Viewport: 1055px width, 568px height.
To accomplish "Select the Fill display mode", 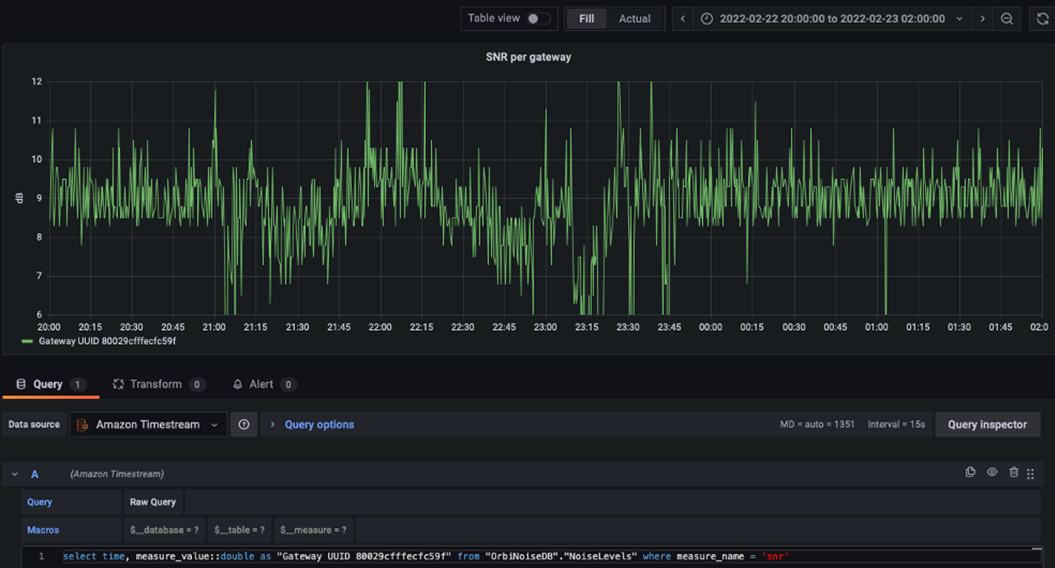I will point(586,19).
